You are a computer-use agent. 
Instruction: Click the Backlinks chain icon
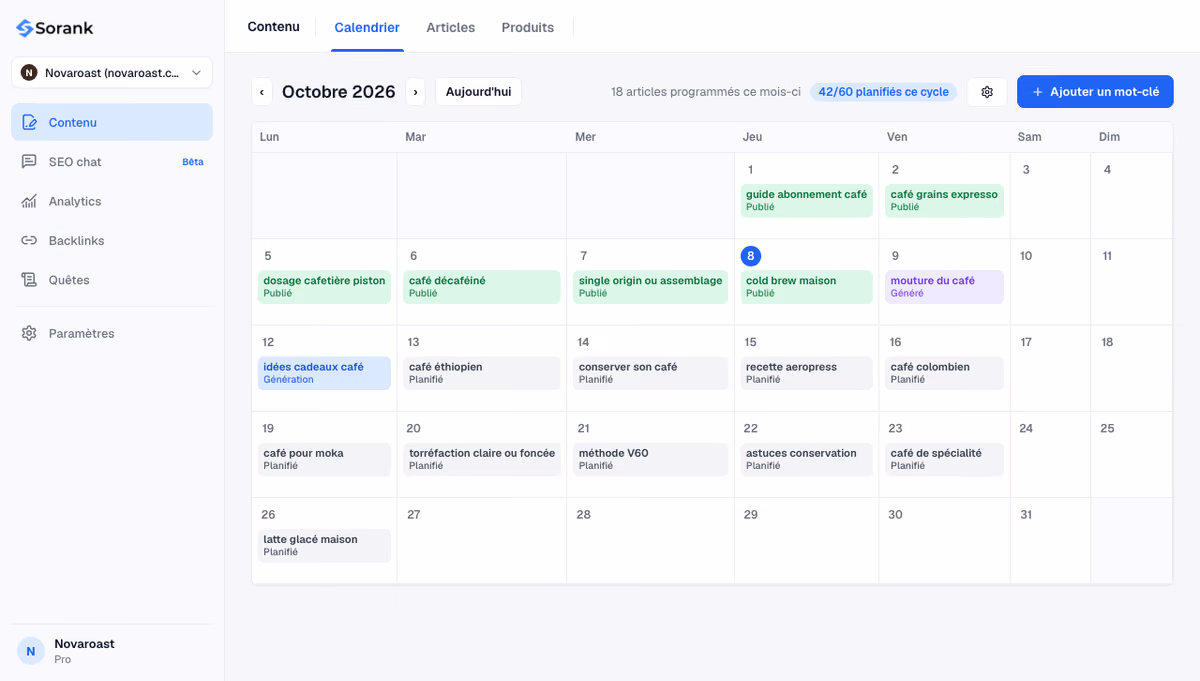(29, 241)
